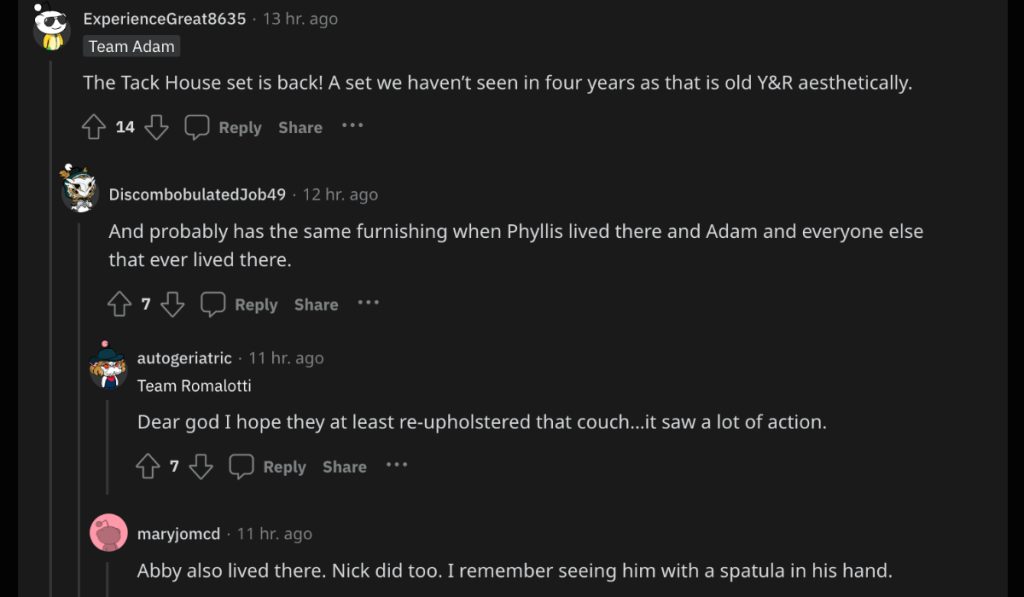Downvote ExperienceGreat8635's comment
The width and height of the screenshot is (1024, 597).
pos(156,127)
